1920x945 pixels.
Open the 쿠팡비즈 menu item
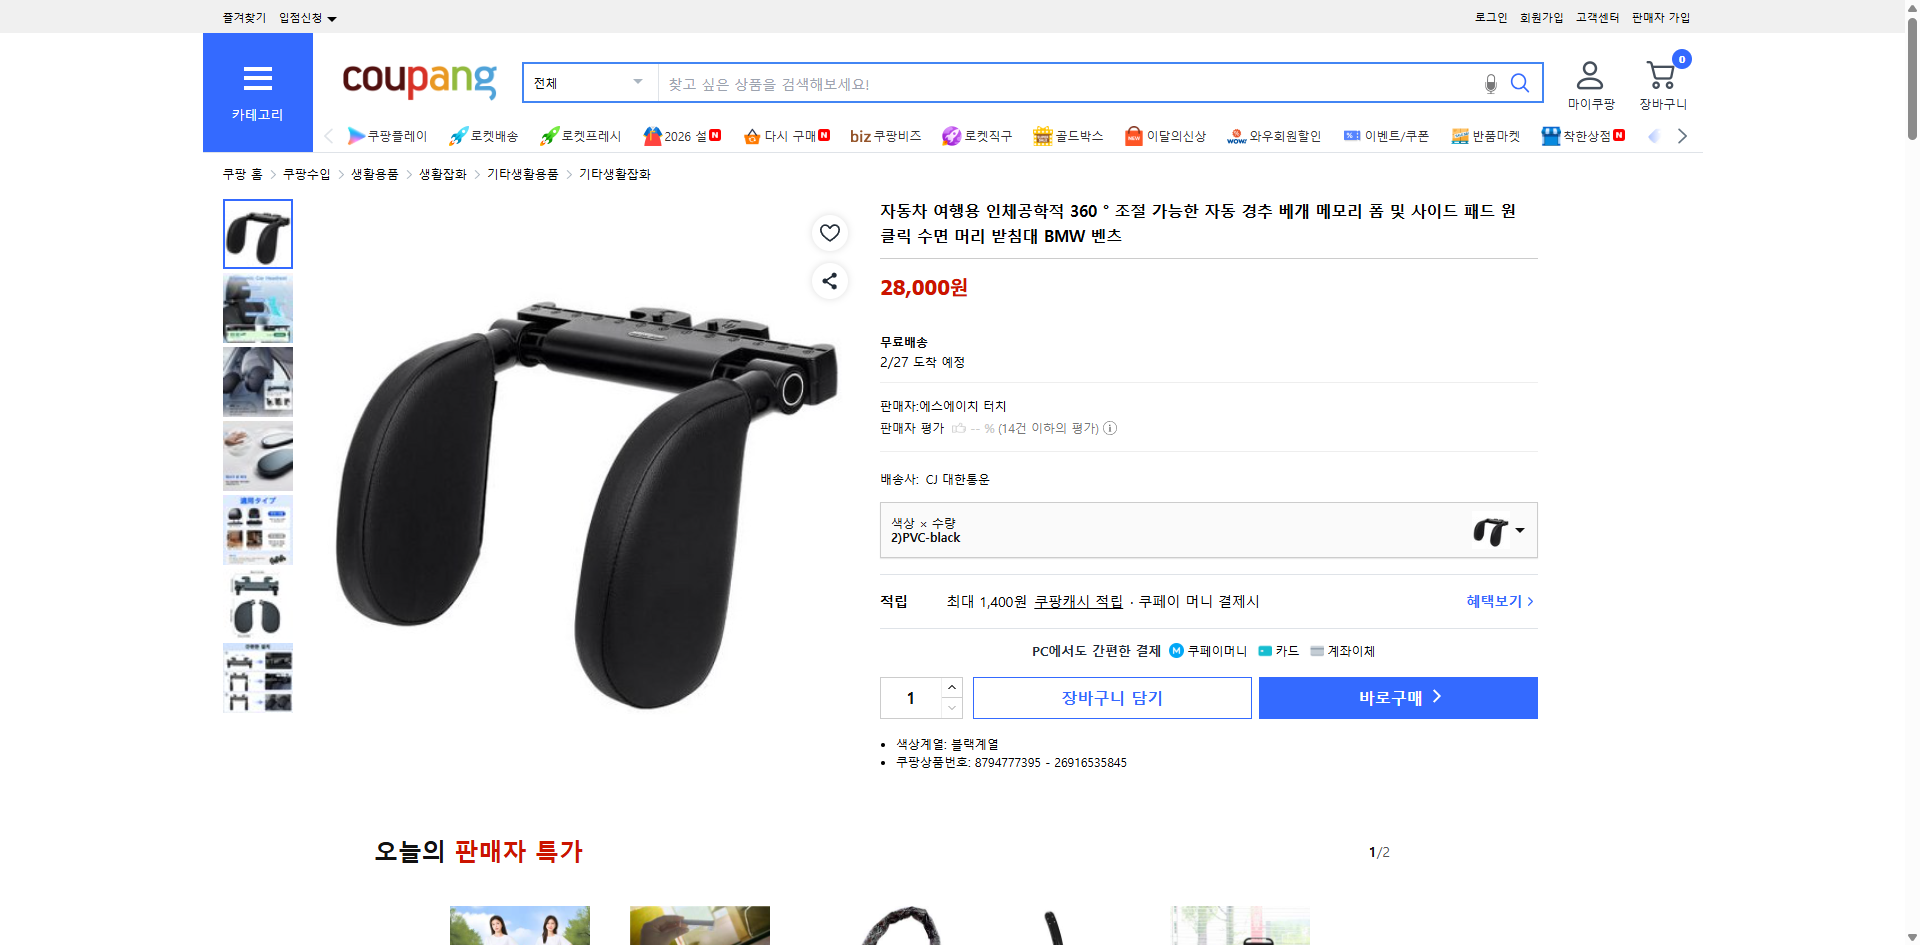click(885, 136)
